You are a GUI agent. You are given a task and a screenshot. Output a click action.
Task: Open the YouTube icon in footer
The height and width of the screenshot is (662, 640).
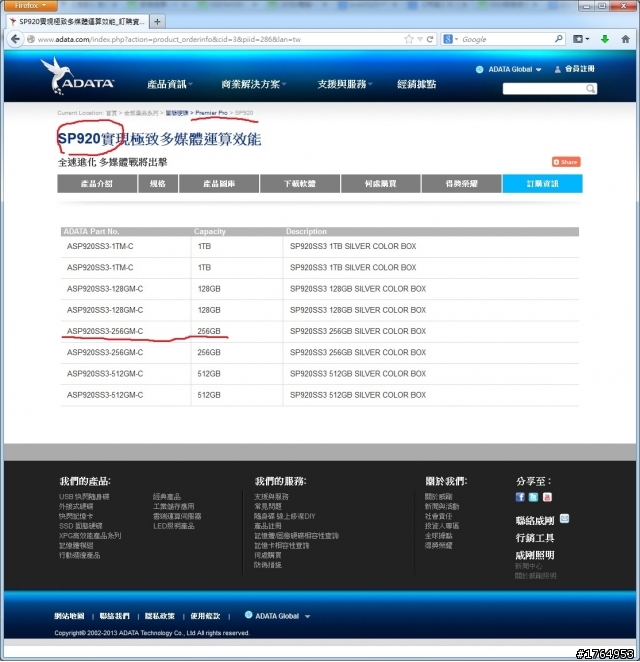click(x=547, y=497)
